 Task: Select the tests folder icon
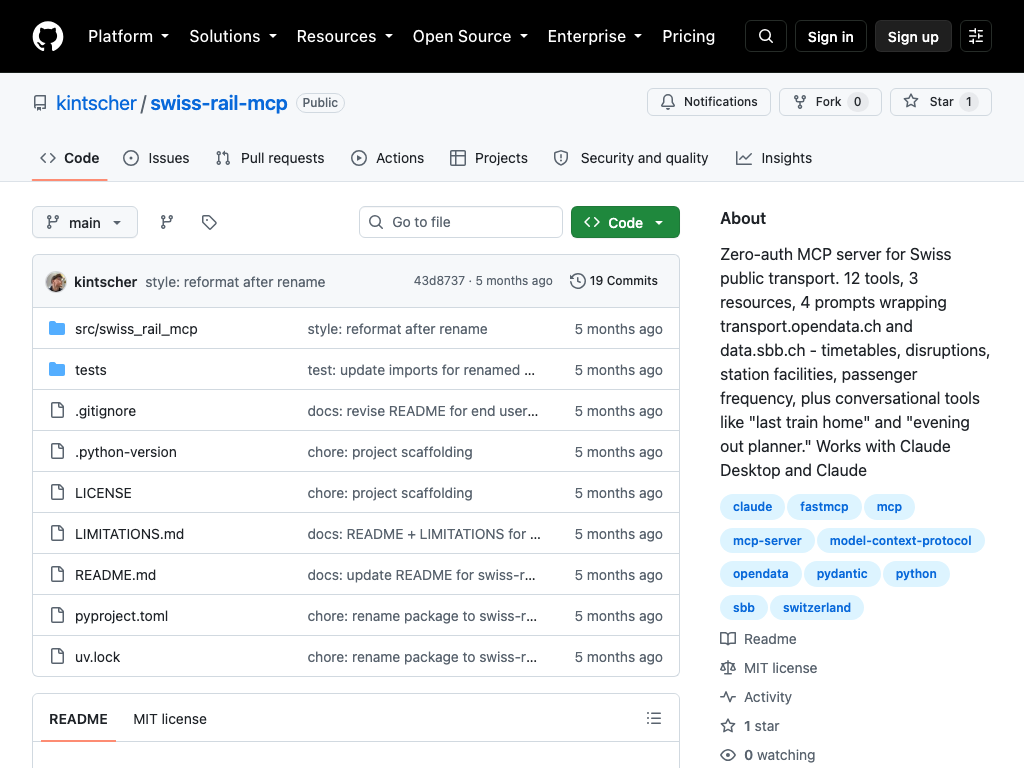tap(57, 370)
